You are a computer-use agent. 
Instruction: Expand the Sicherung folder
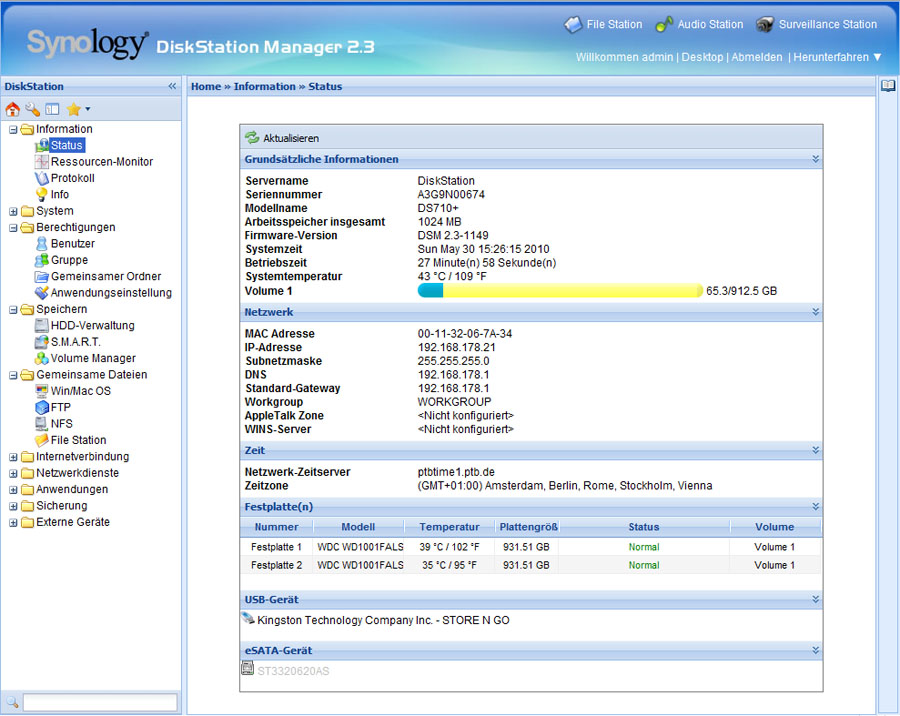13,506
